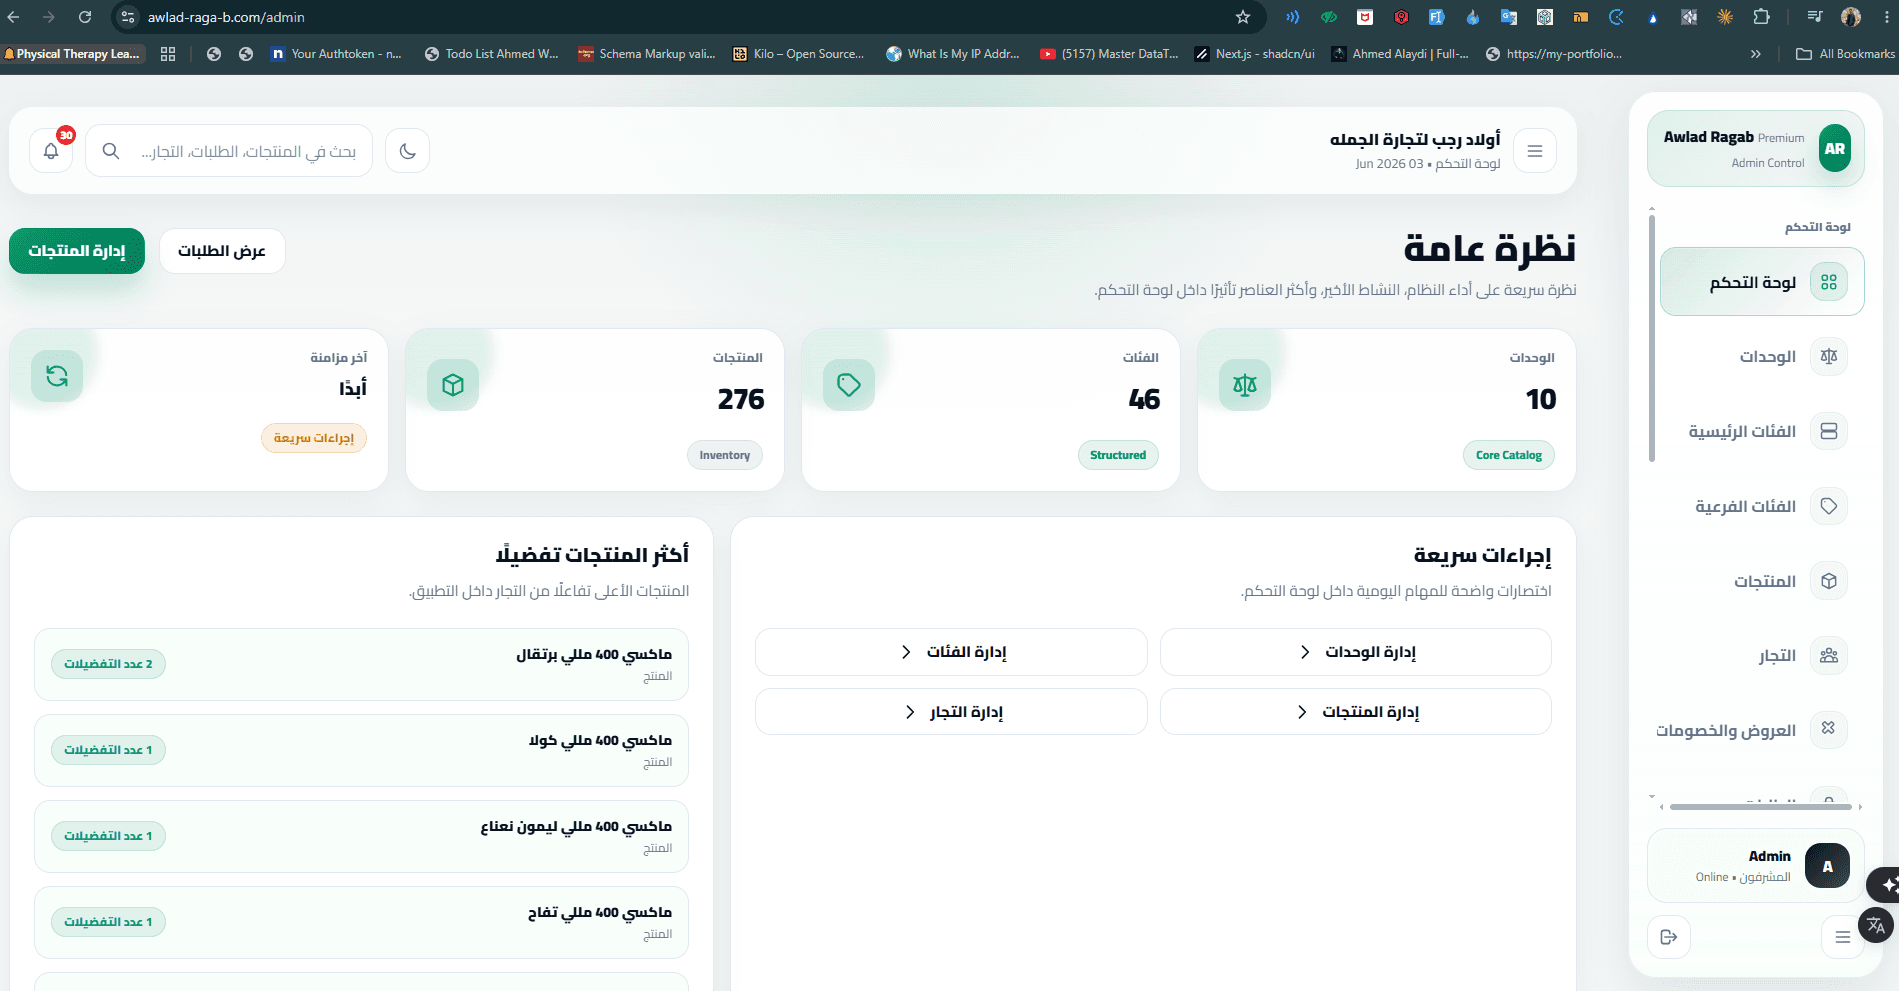The image size is (1899, 991).
Task: Select ماكسي 400 مللي ليمون نعناع product
Action: pyautogui.click(x=361, y=837)
